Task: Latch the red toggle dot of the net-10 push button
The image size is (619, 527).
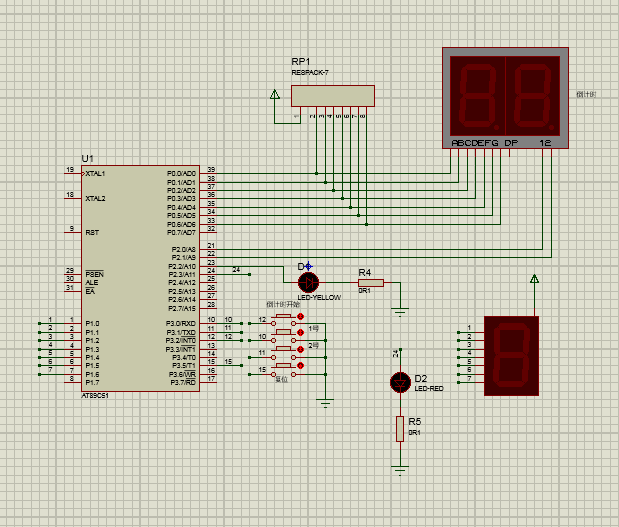Action: 300,333
